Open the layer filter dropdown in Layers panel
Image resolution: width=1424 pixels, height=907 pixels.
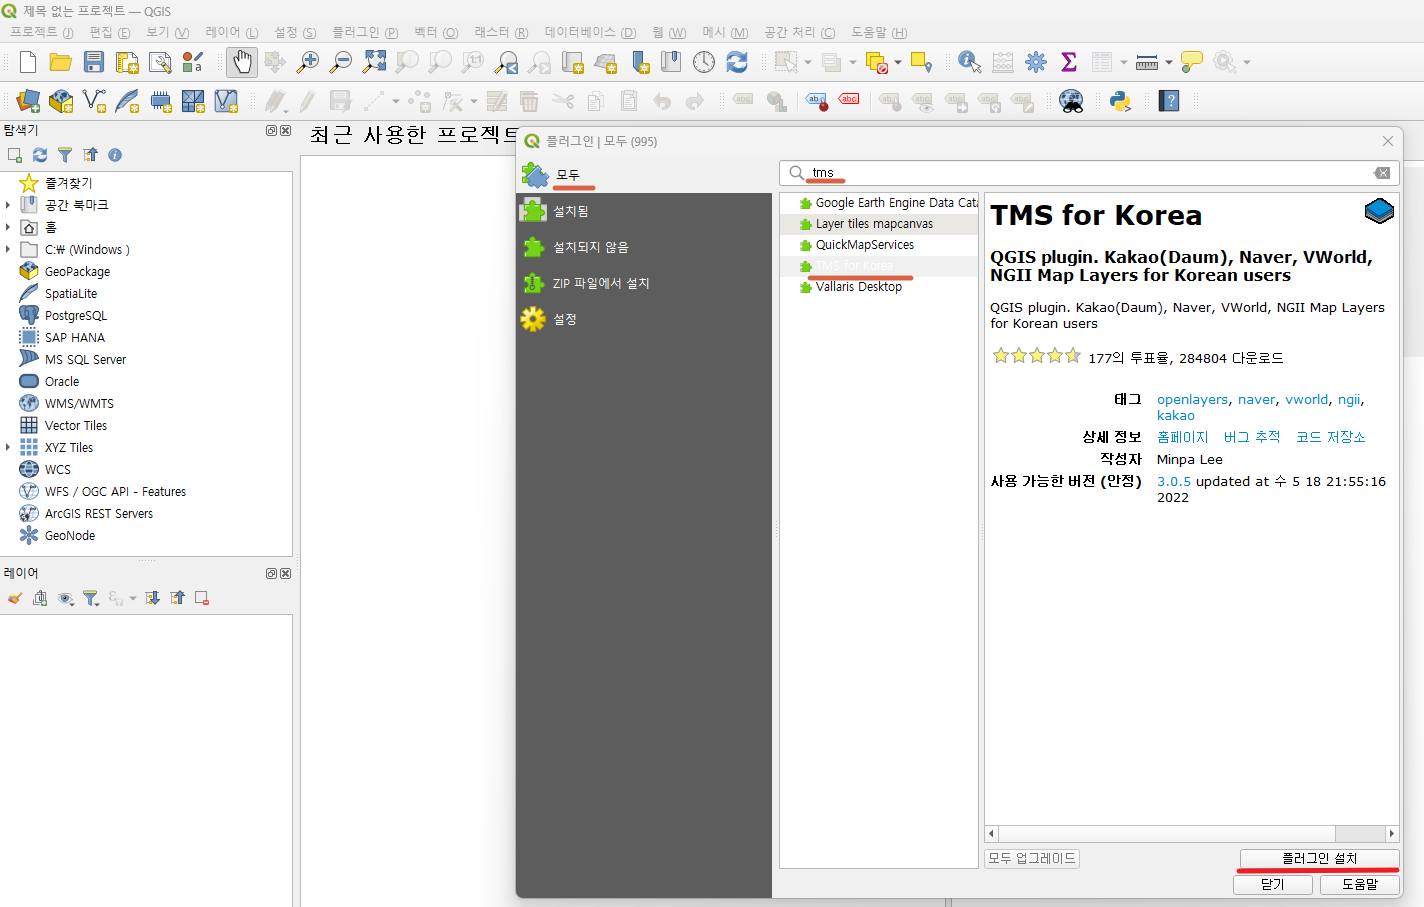(92, 598)
